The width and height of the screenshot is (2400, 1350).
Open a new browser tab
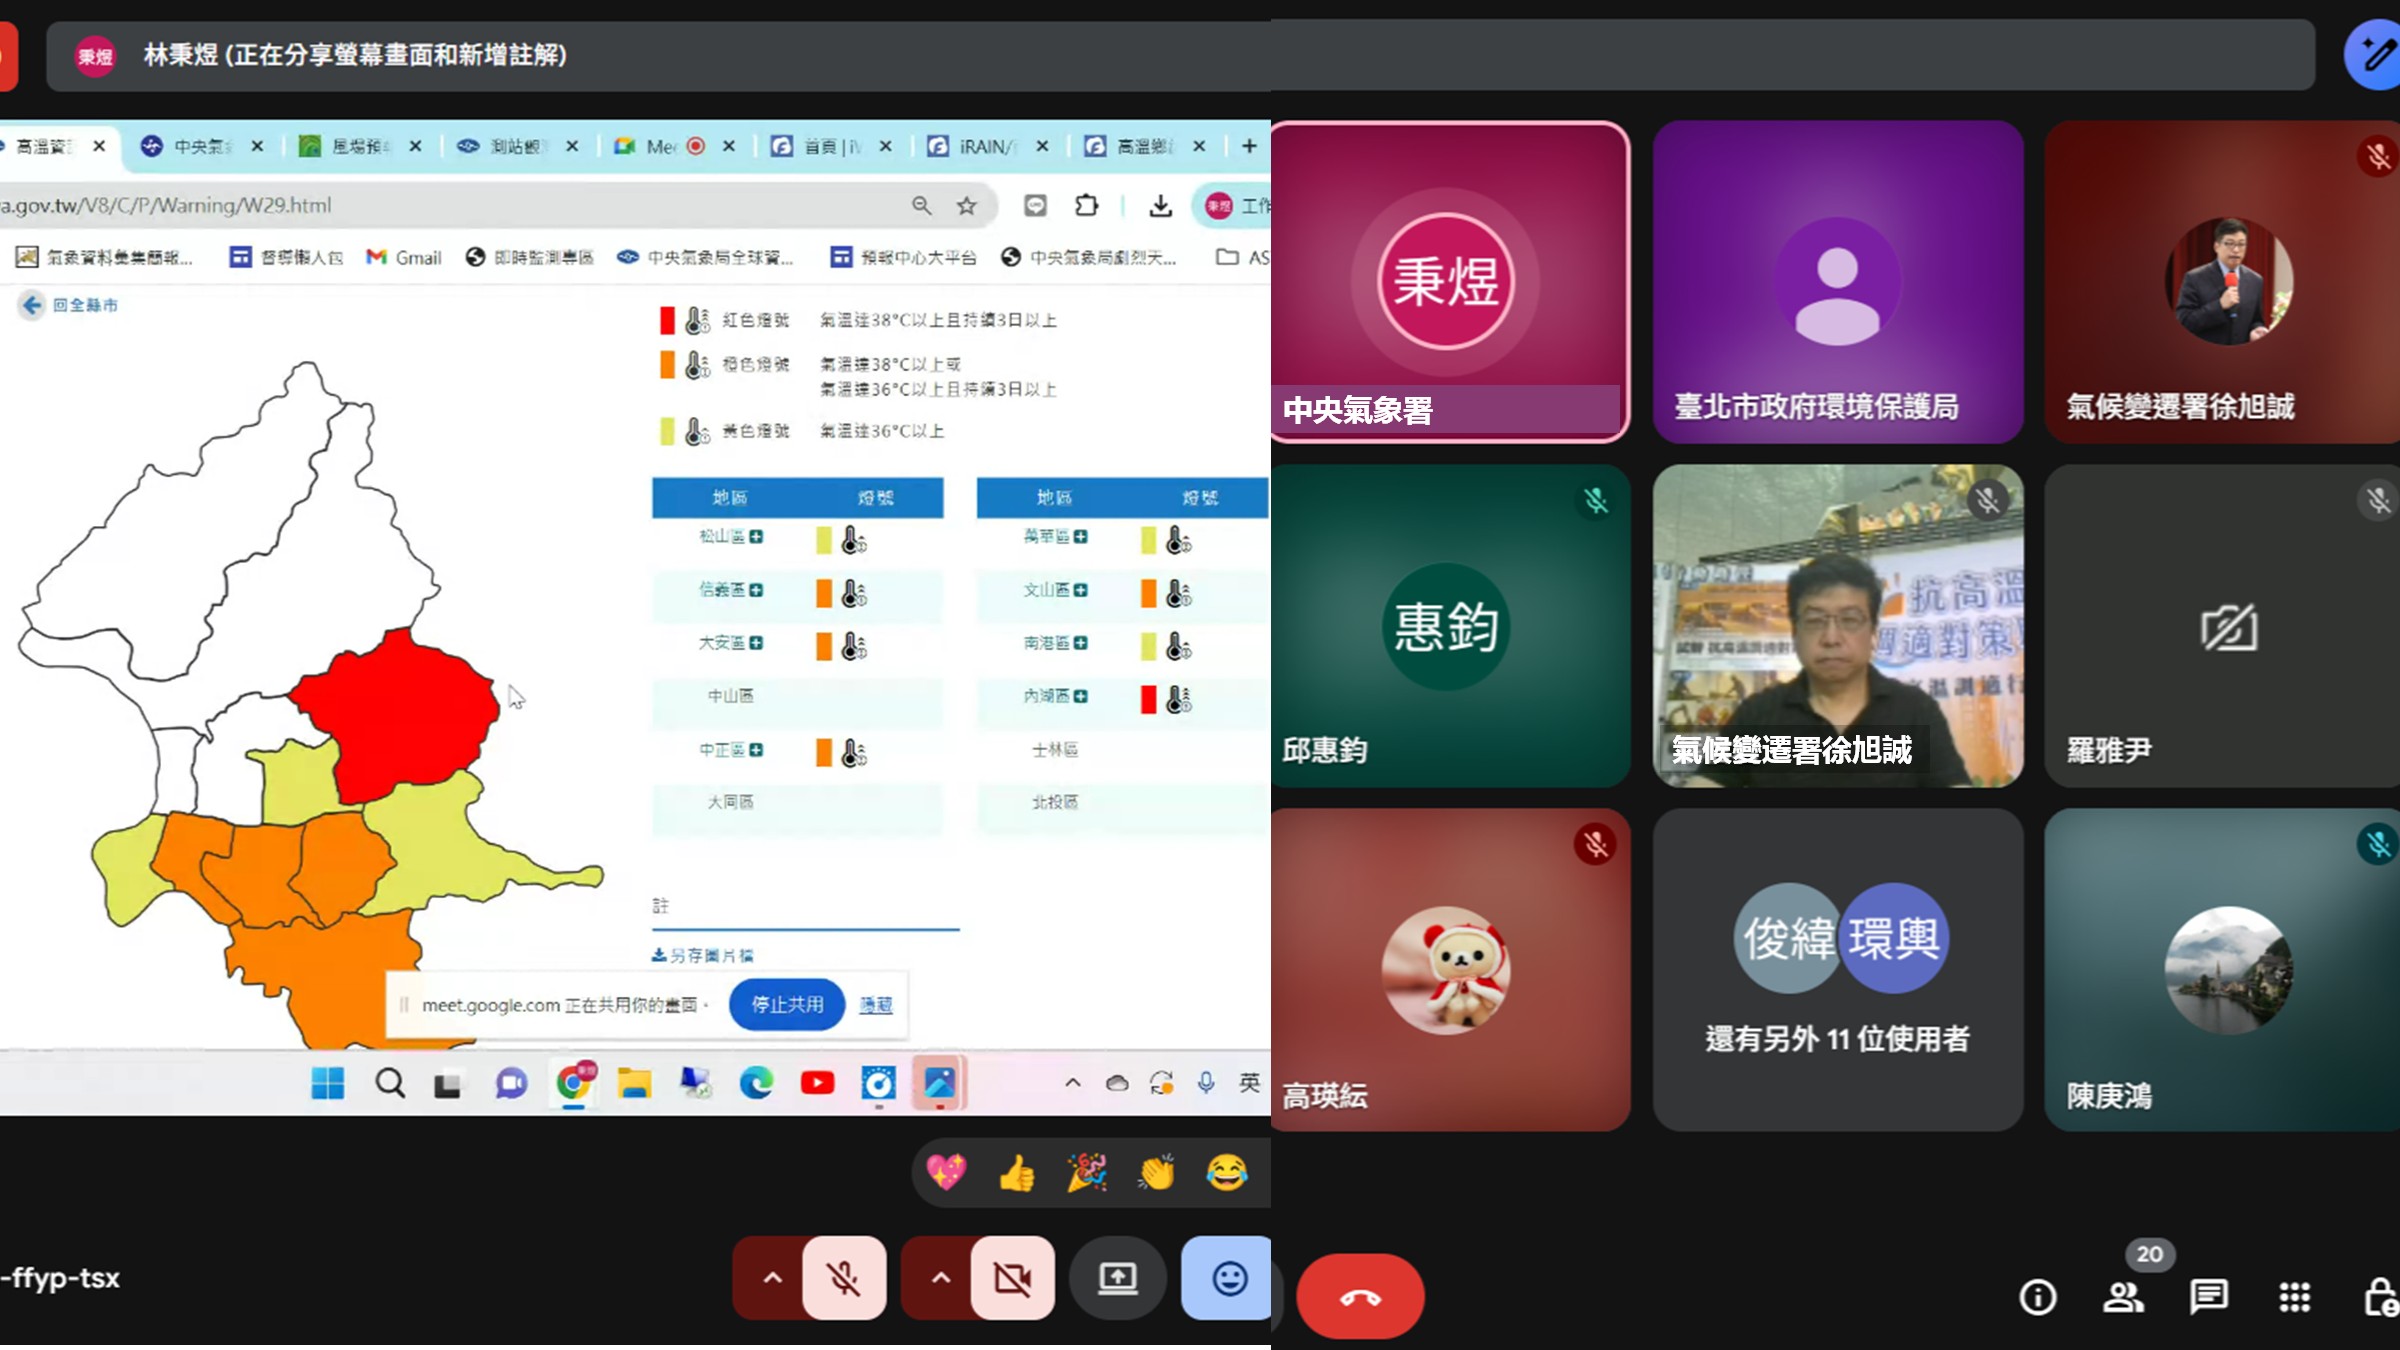click(x=1249, y=146)
